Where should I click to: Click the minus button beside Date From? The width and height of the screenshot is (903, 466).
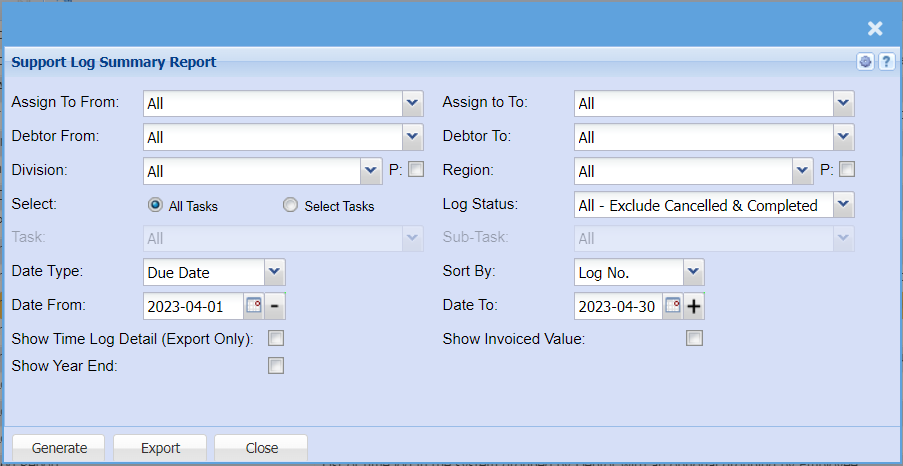[275, 306]
